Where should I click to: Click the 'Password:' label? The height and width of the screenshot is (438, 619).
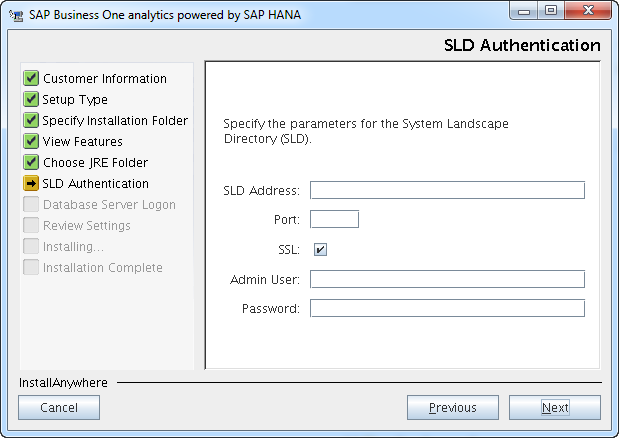(x=271, y=309)
